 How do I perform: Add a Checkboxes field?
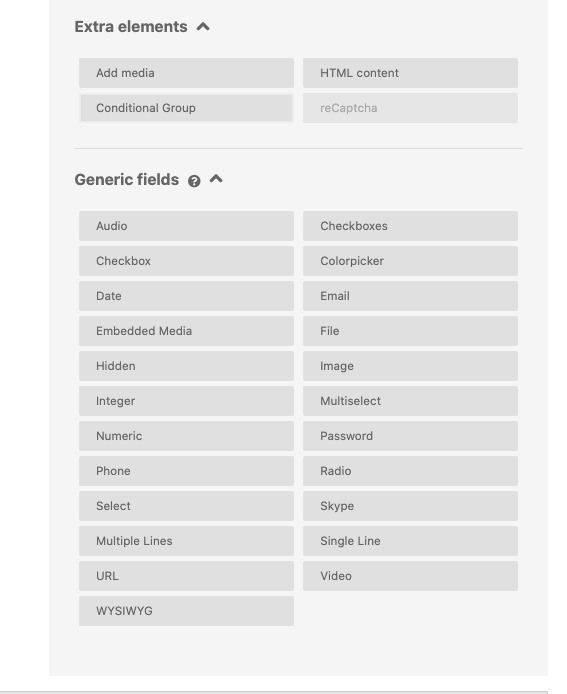[410, 226]
